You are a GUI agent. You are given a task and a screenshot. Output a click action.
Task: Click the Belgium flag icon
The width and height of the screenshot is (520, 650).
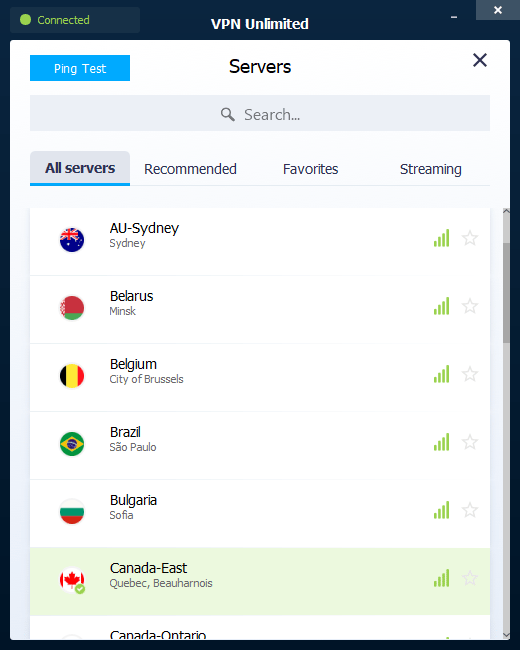click(x=72, y=376)
